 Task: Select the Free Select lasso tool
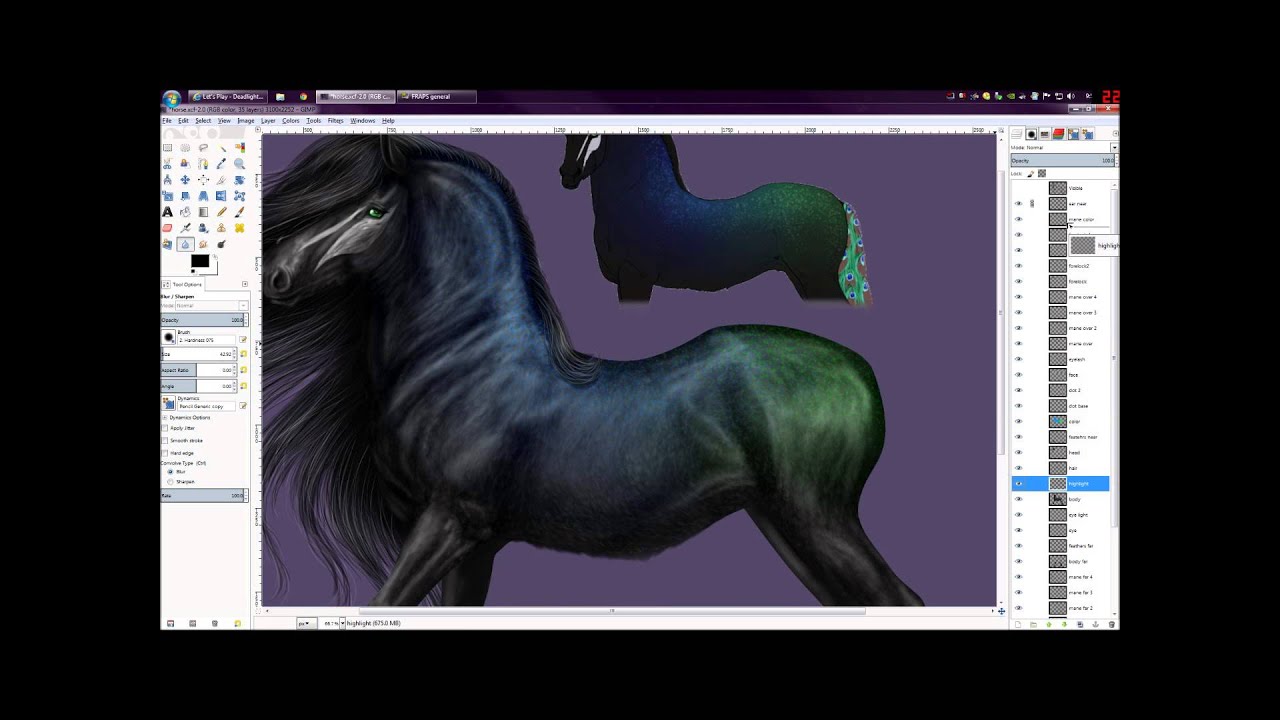[203, 147]
